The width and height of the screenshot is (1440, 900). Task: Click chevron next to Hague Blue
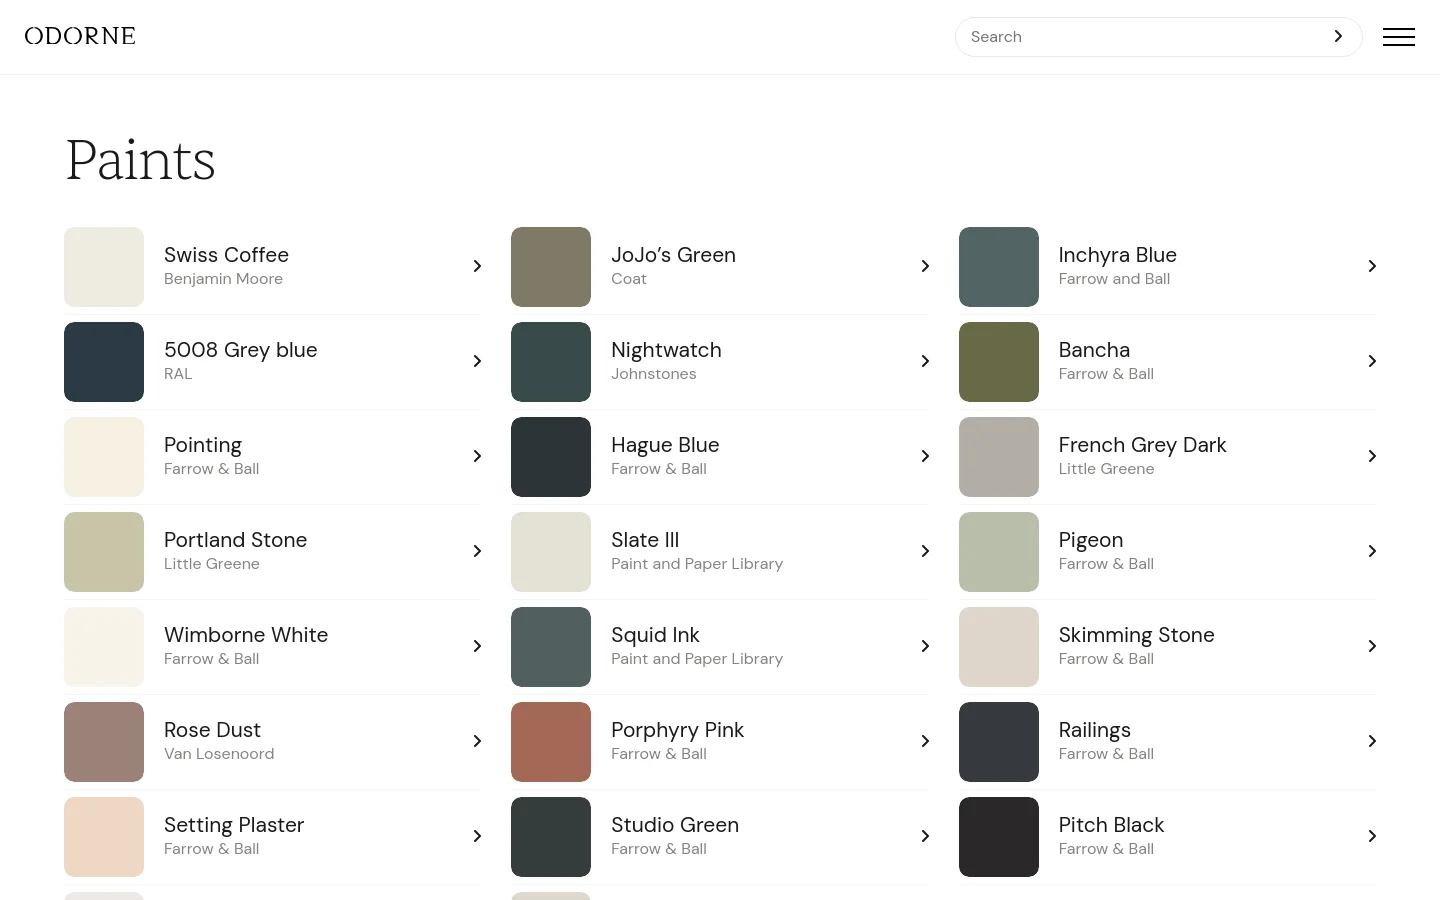tap(925, 456)
